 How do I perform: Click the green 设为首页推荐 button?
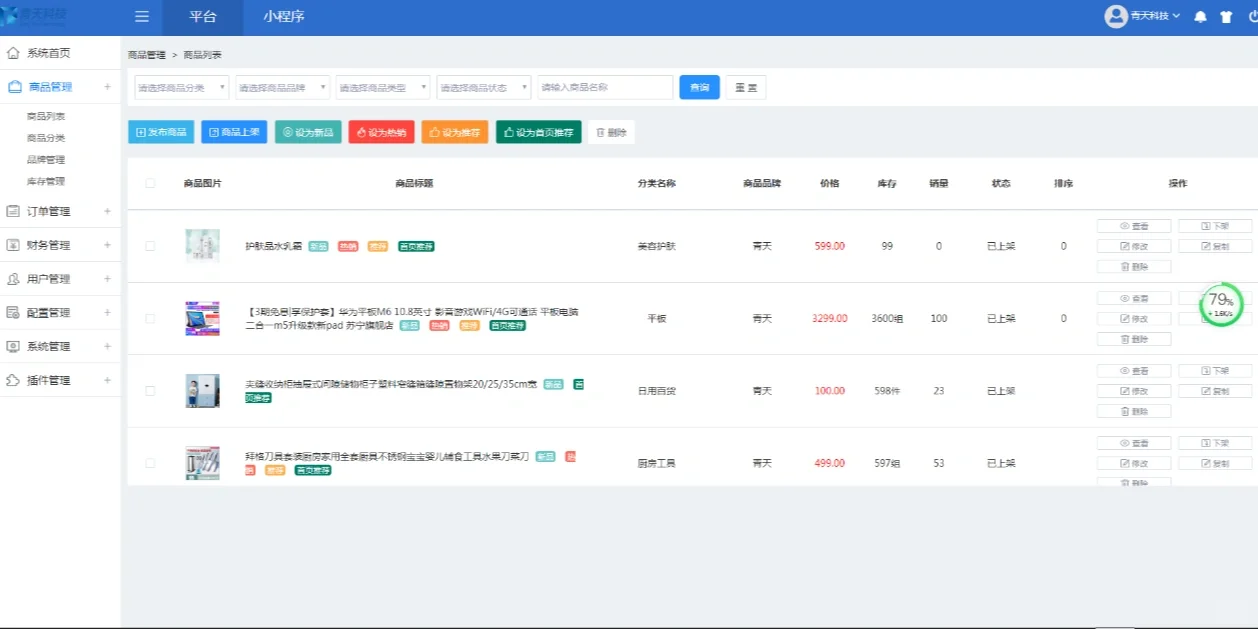click(538, 132)
